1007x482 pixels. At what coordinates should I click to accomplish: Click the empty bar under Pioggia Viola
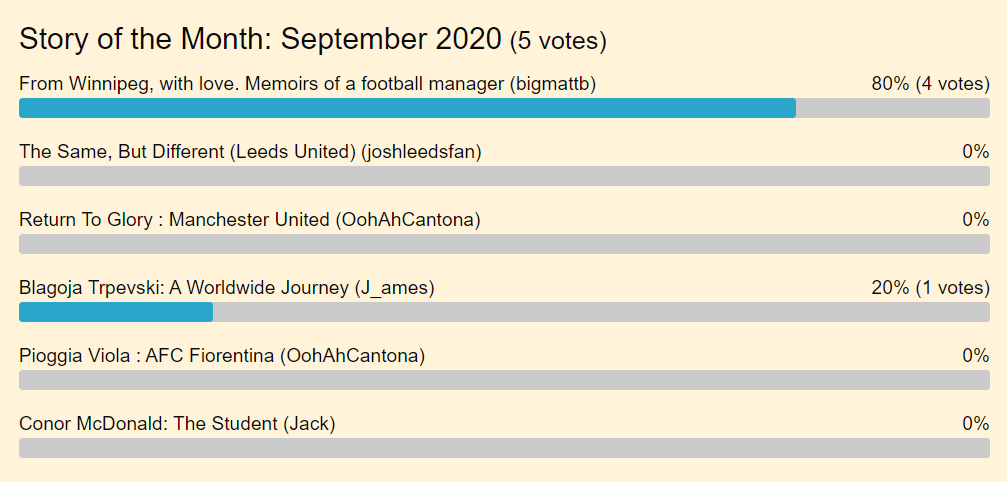coord(504,380)
